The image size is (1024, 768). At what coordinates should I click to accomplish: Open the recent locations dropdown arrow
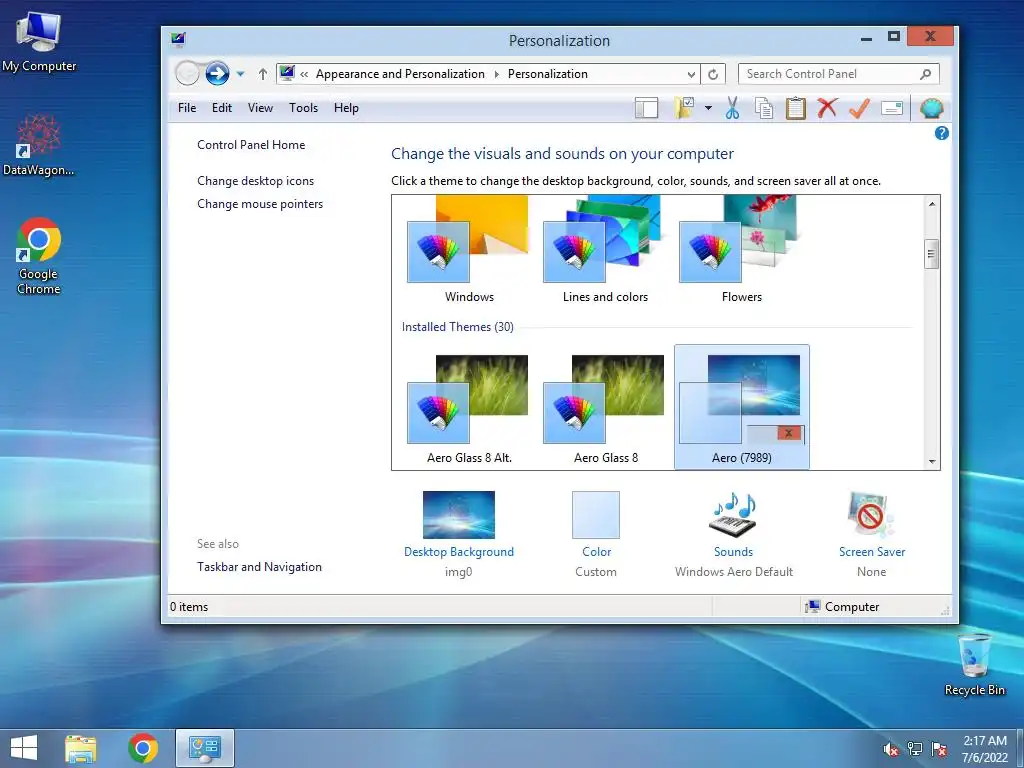[240, 74]
